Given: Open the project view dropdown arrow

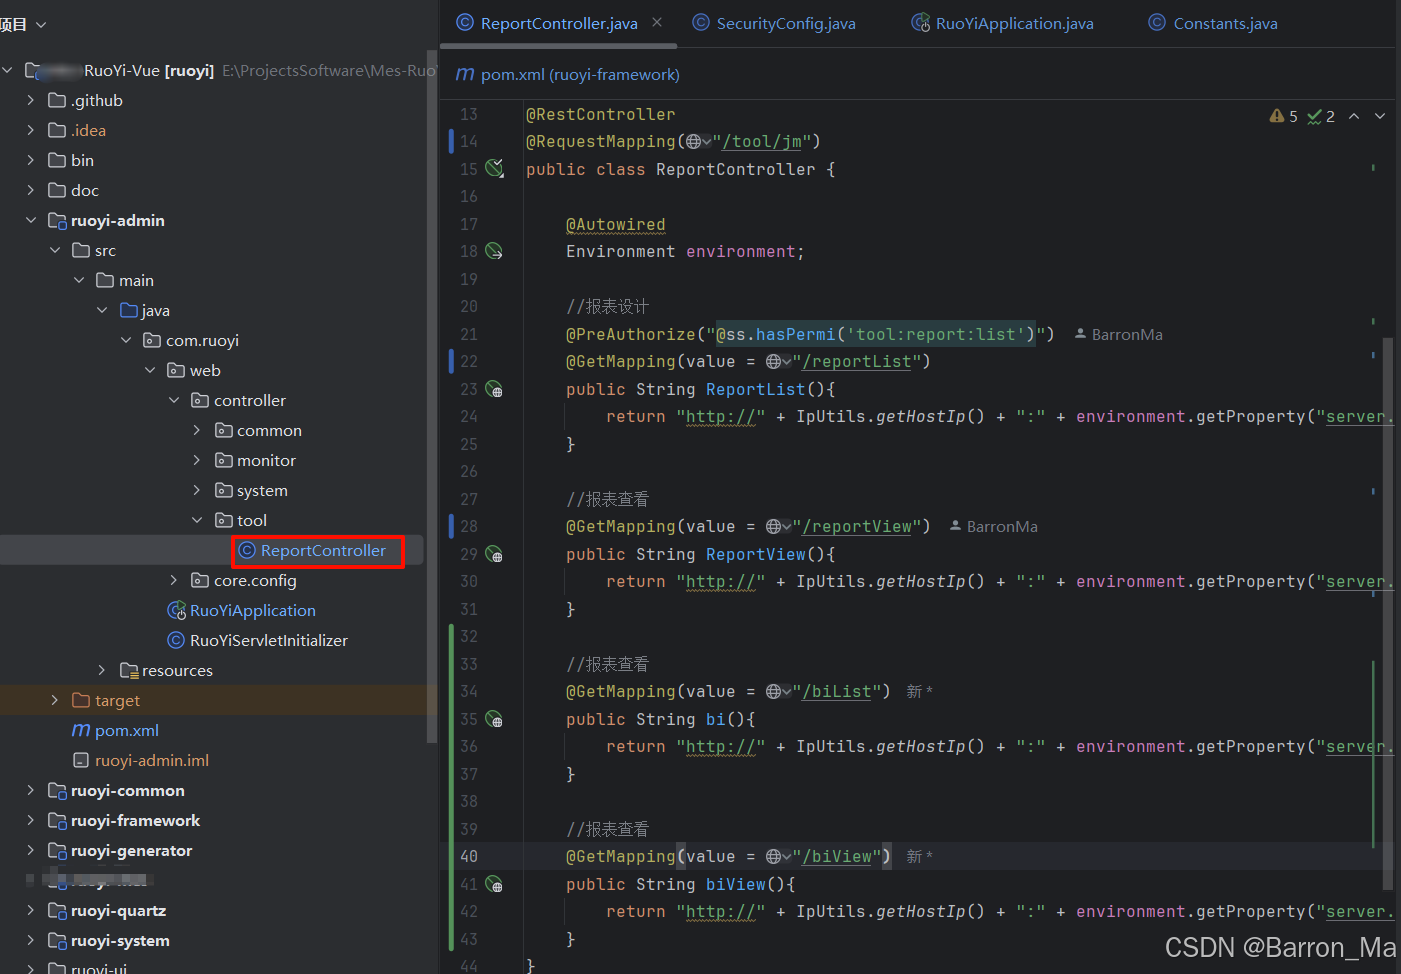Looking at the screenshot, I should pyautogui.click(x=41, y=24).
